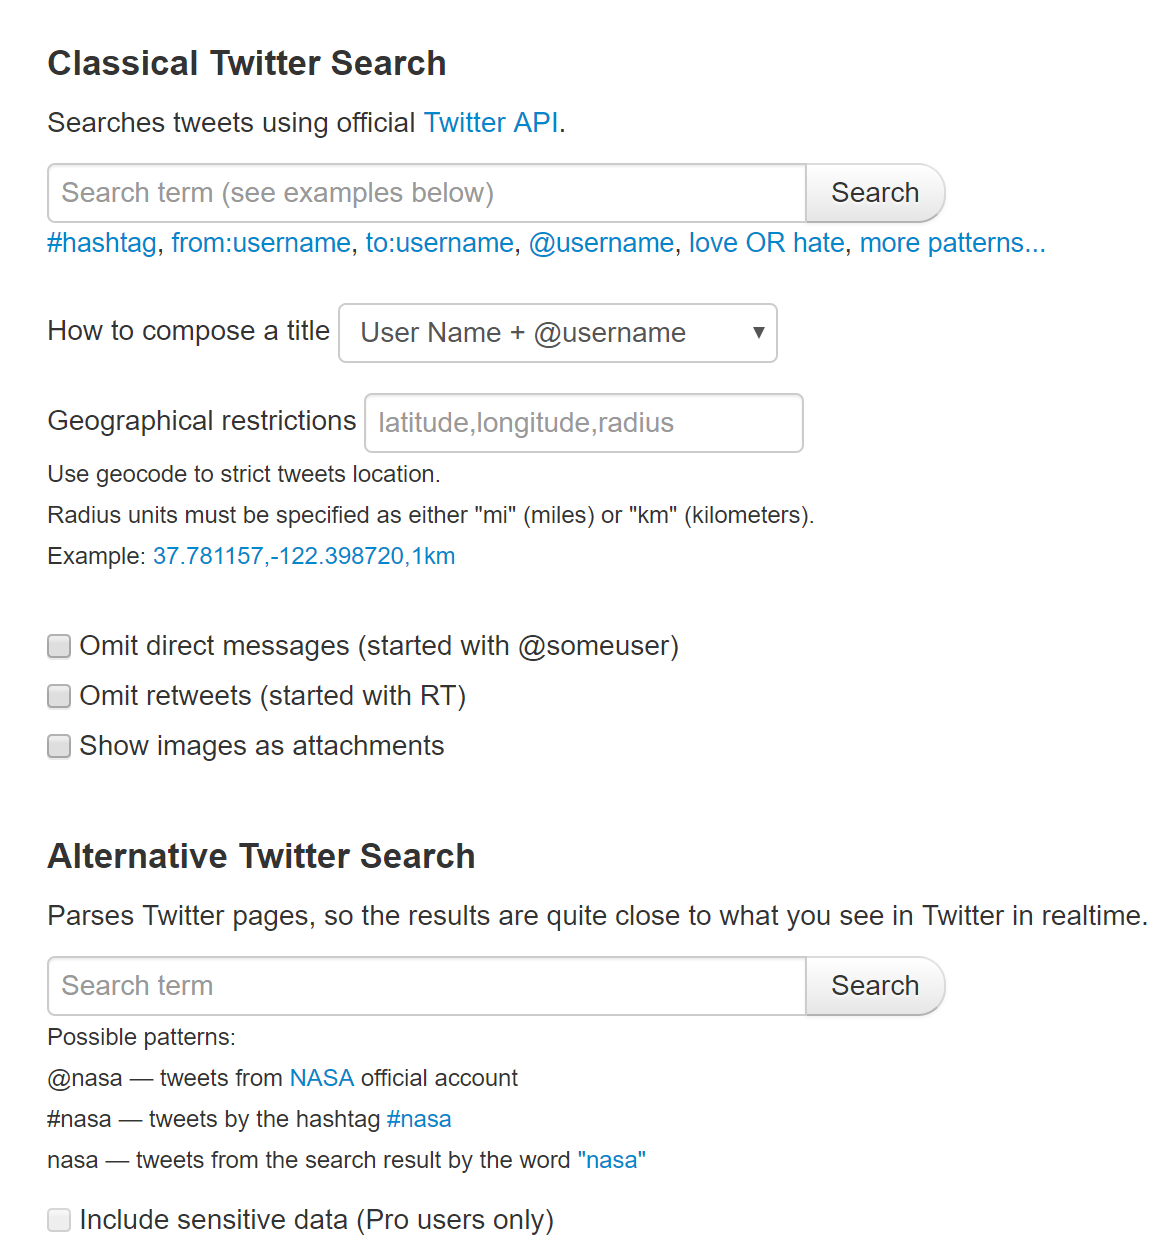Viewport: 1170px width, 1251px height.
Task: Enable 'Omit direct messages' checkbox
Action: (x=58, y=646)
